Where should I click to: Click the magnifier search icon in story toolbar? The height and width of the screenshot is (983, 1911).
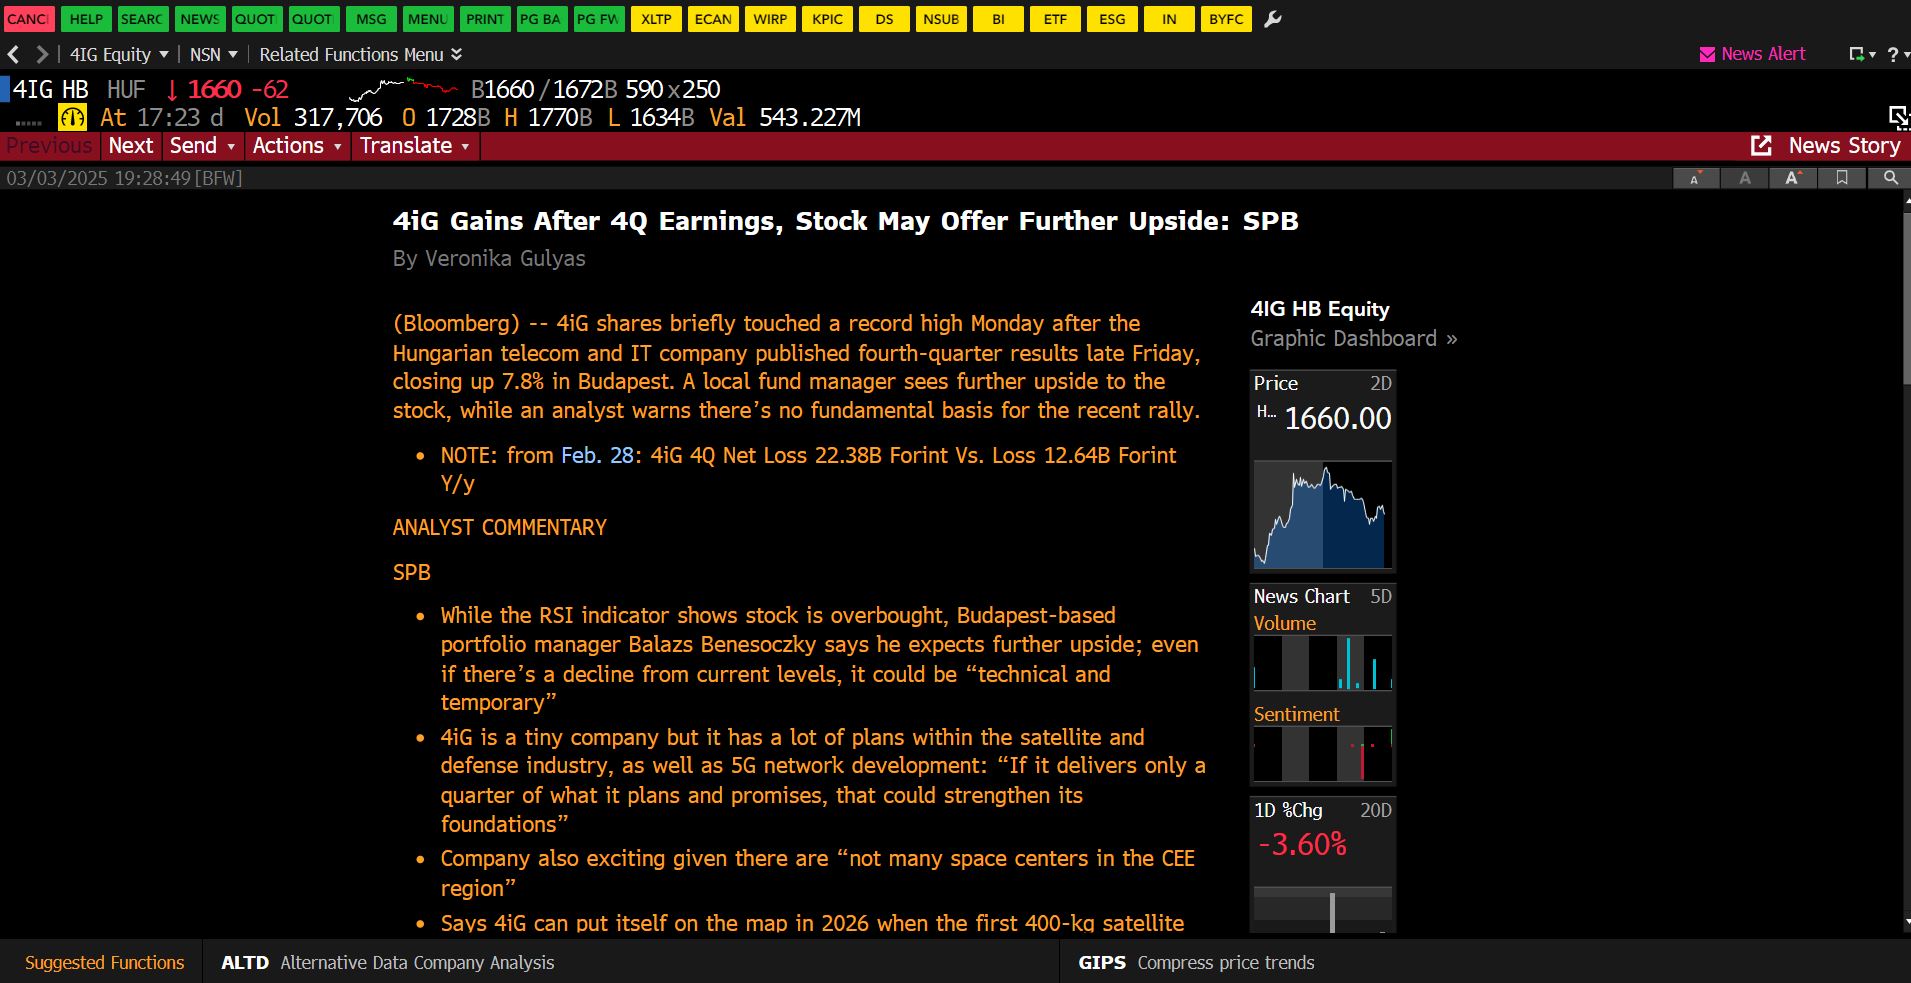(x=1889, y=178)
